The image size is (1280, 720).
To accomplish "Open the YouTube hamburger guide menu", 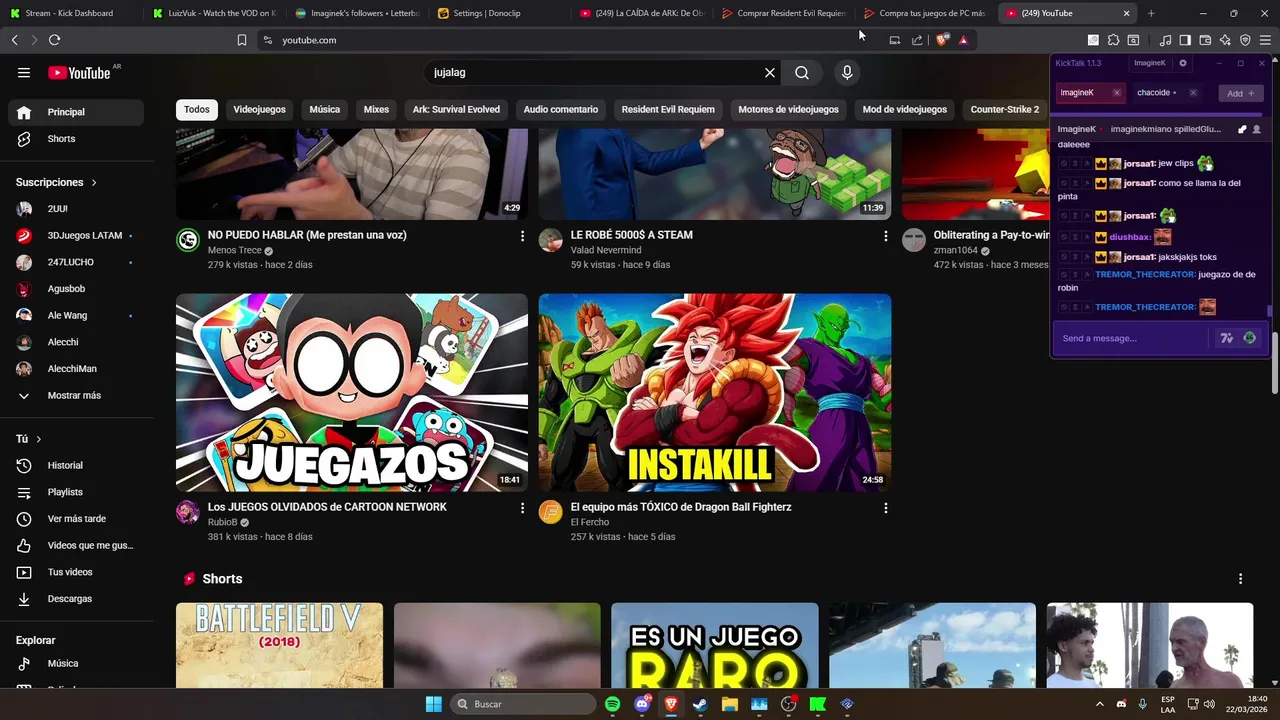I will pos(24,72).
